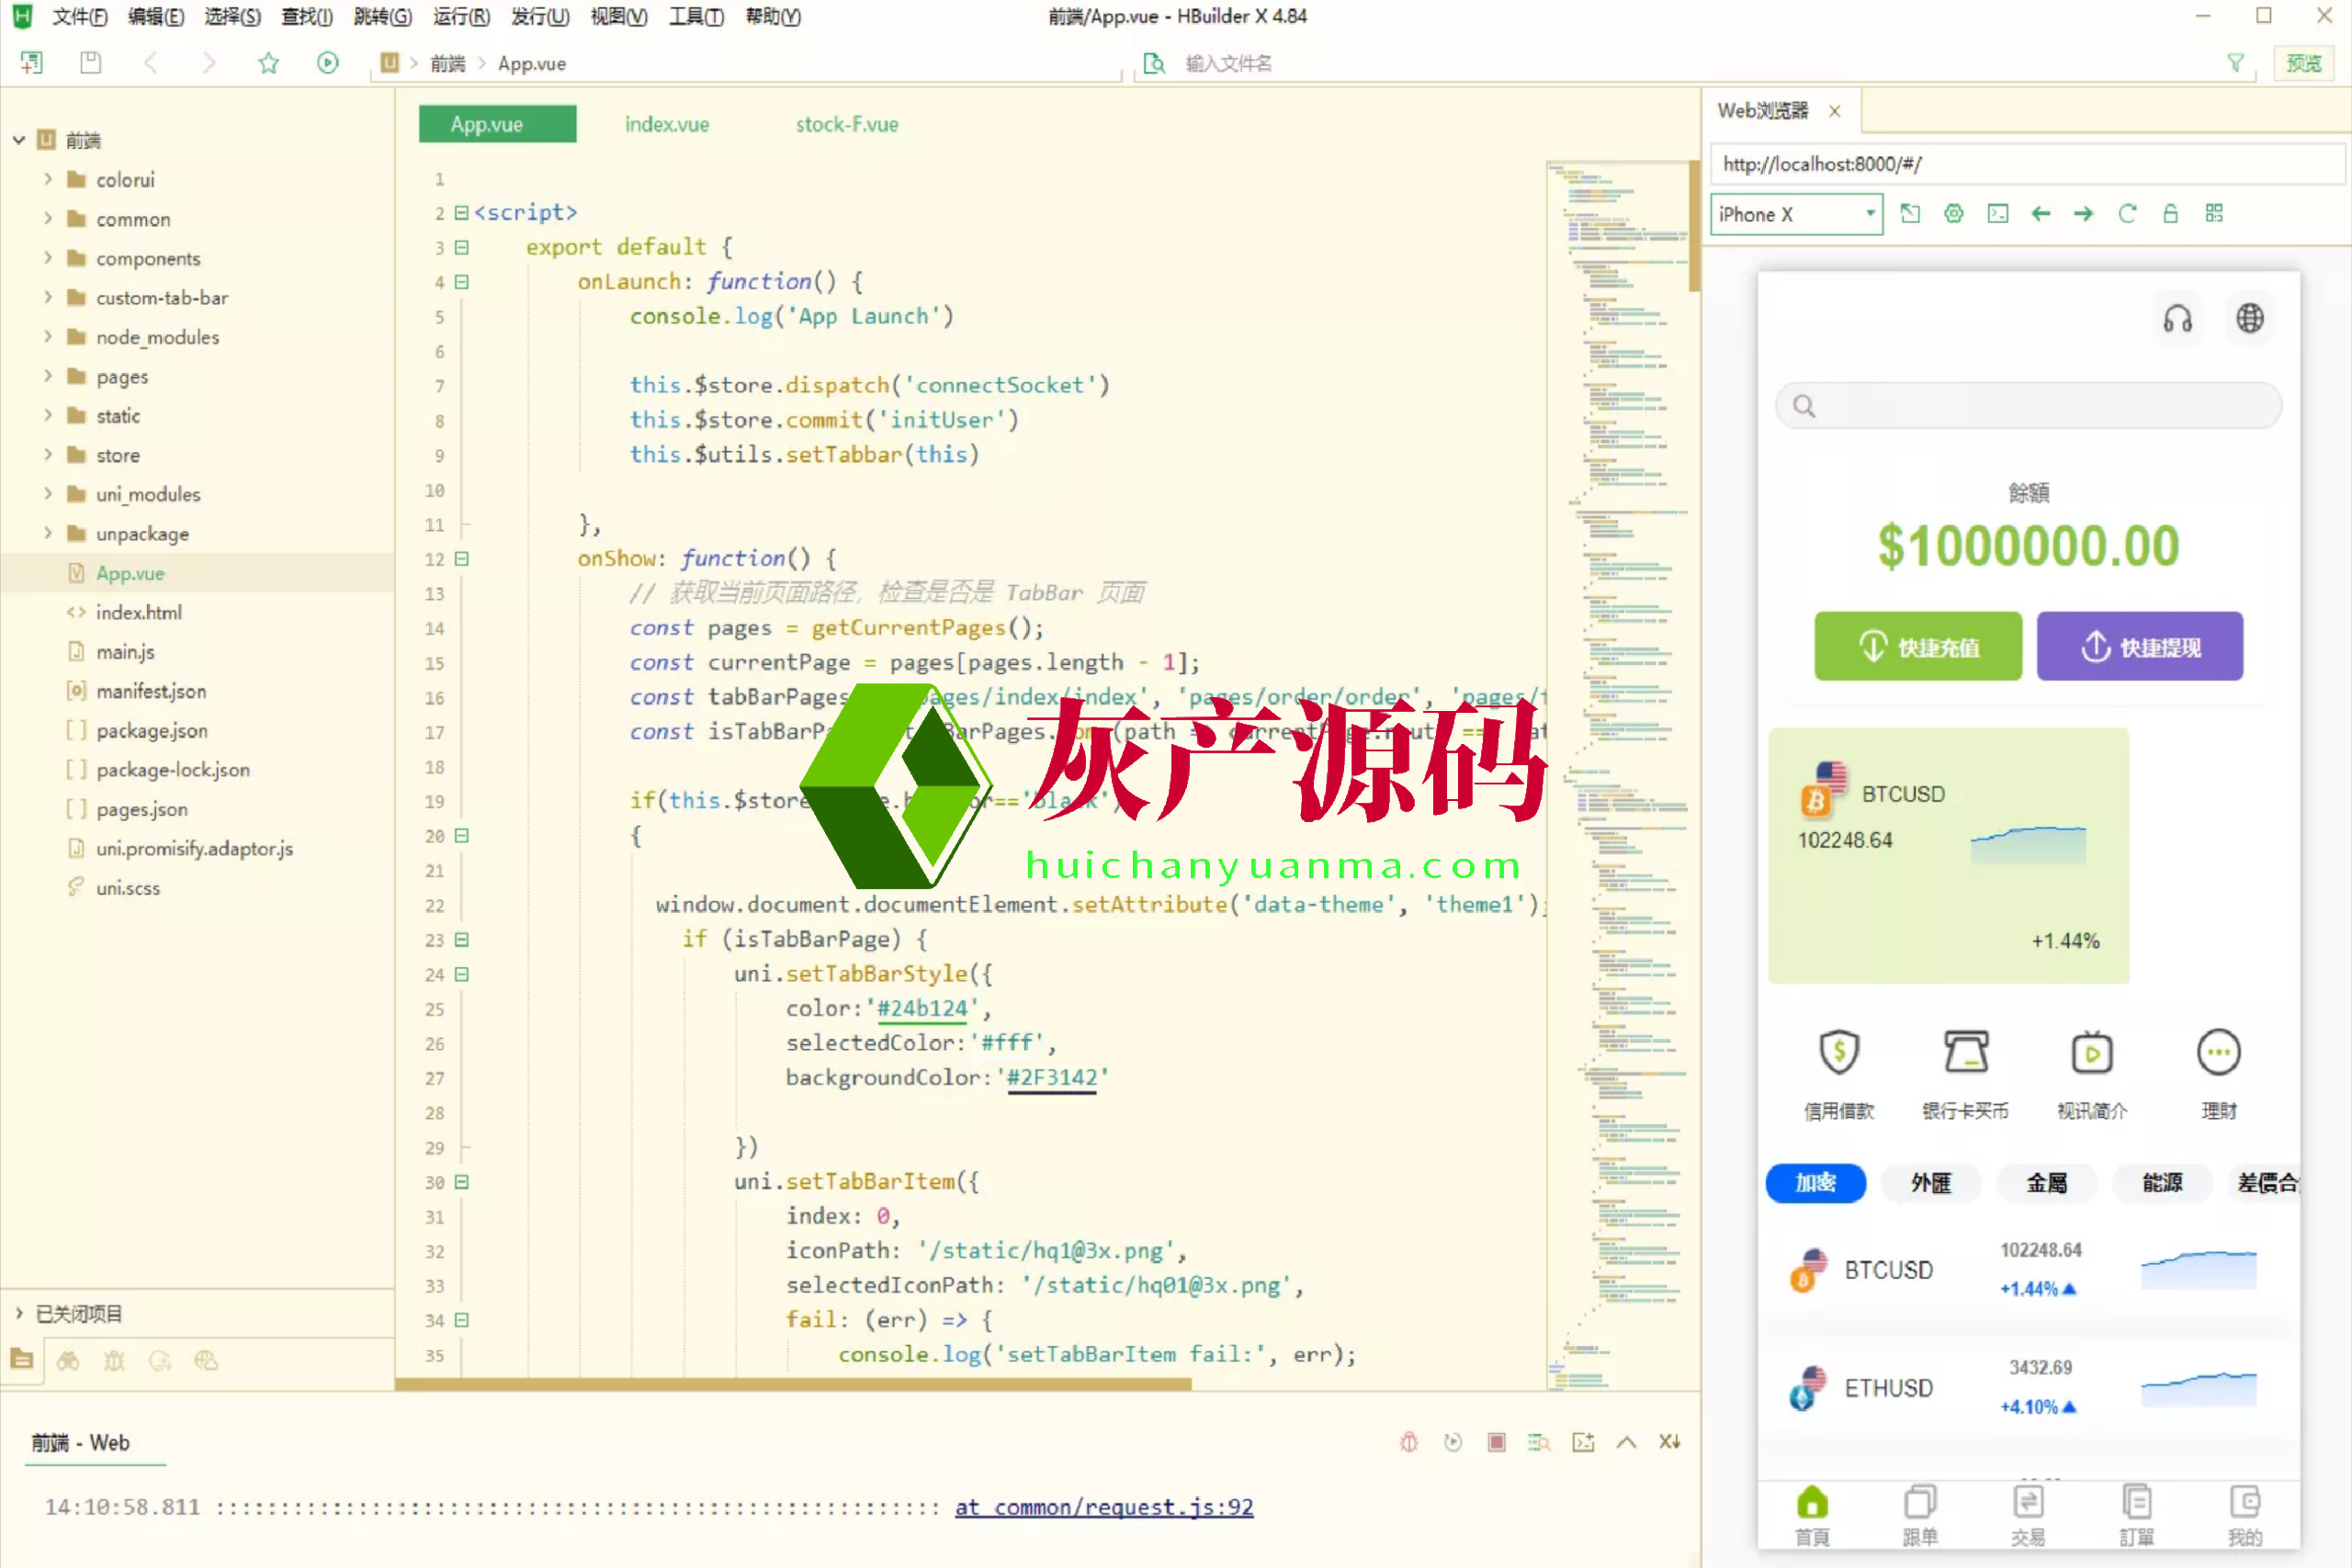Image resolution: width=2352 pixels, height=1568 pixels.
Task: Open the common/request.js:92 link in console
Action: tap(1103, 1506)
